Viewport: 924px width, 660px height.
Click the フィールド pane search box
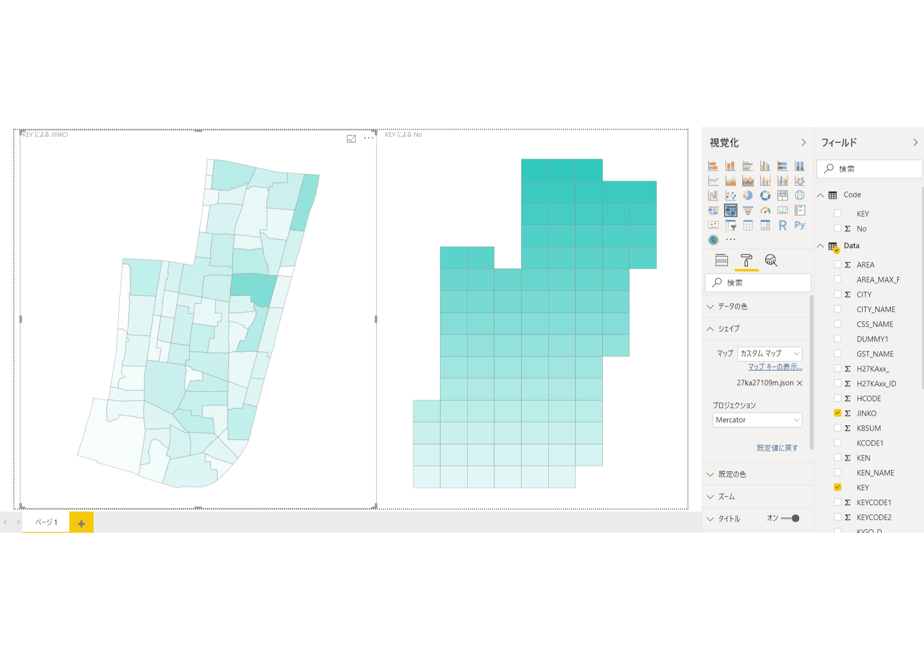[869, 169]
